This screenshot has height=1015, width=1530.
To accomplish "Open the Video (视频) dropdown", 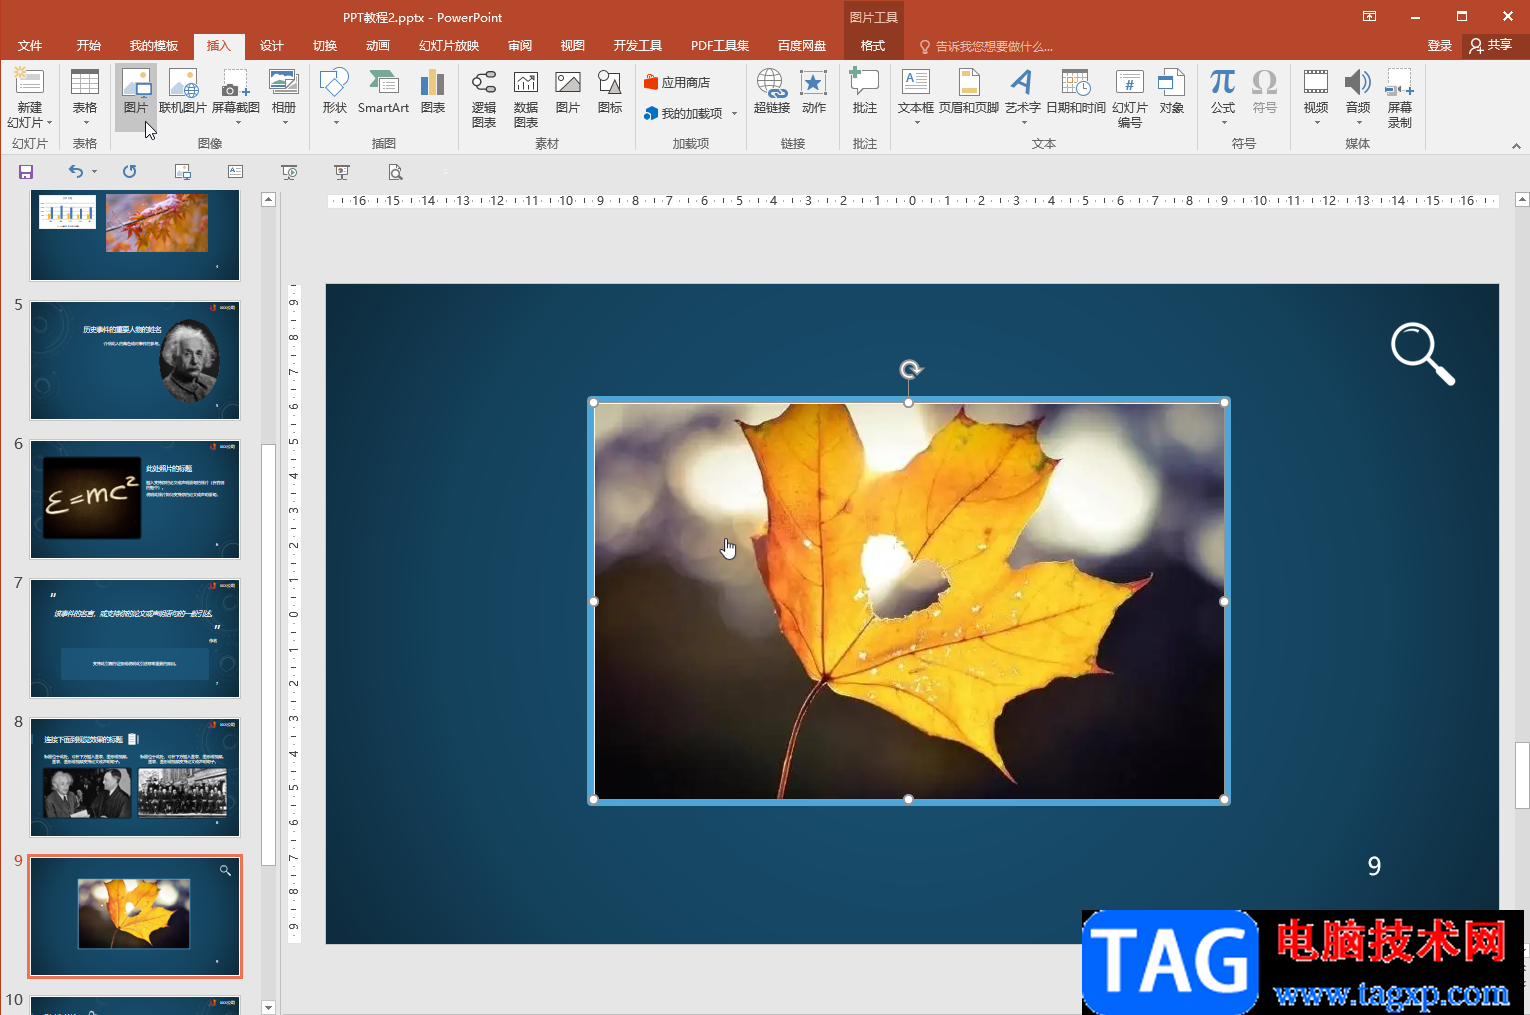I will click(x=1316, y=123).
